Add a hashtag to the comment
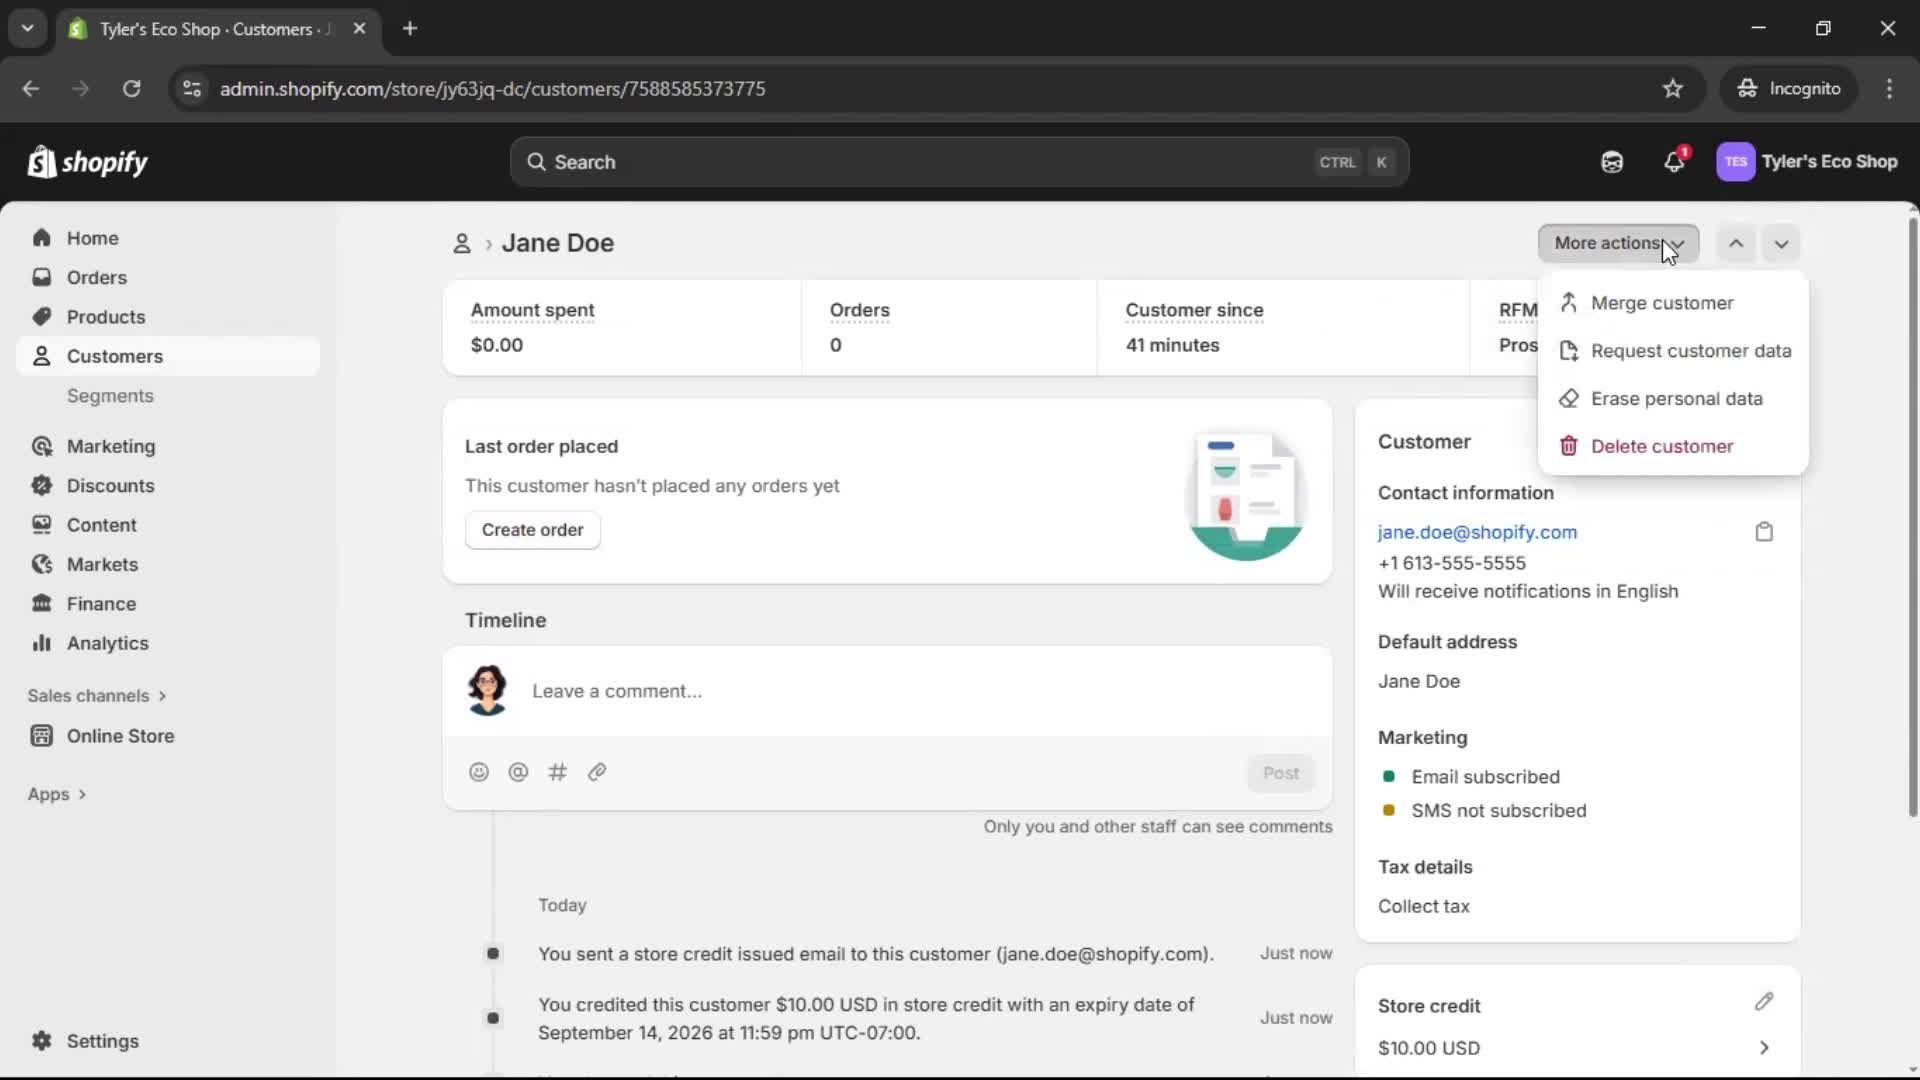1920x1080 pixels. [x=558, y=772]
